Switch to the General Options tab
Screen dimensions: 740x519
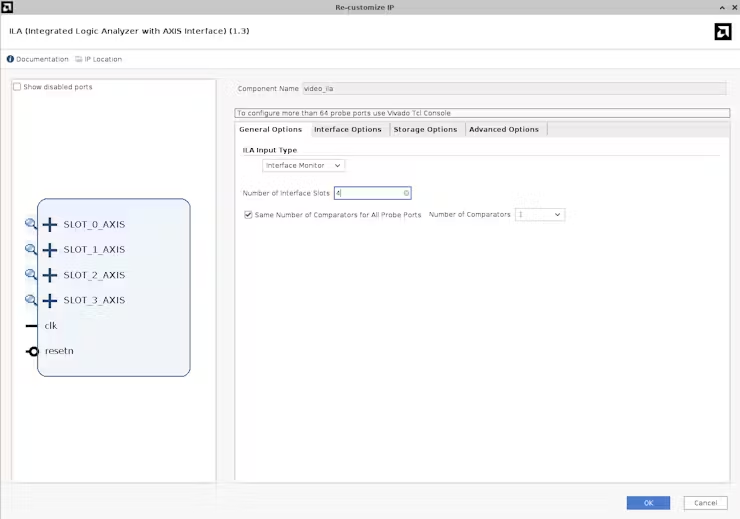pos(270,129)
